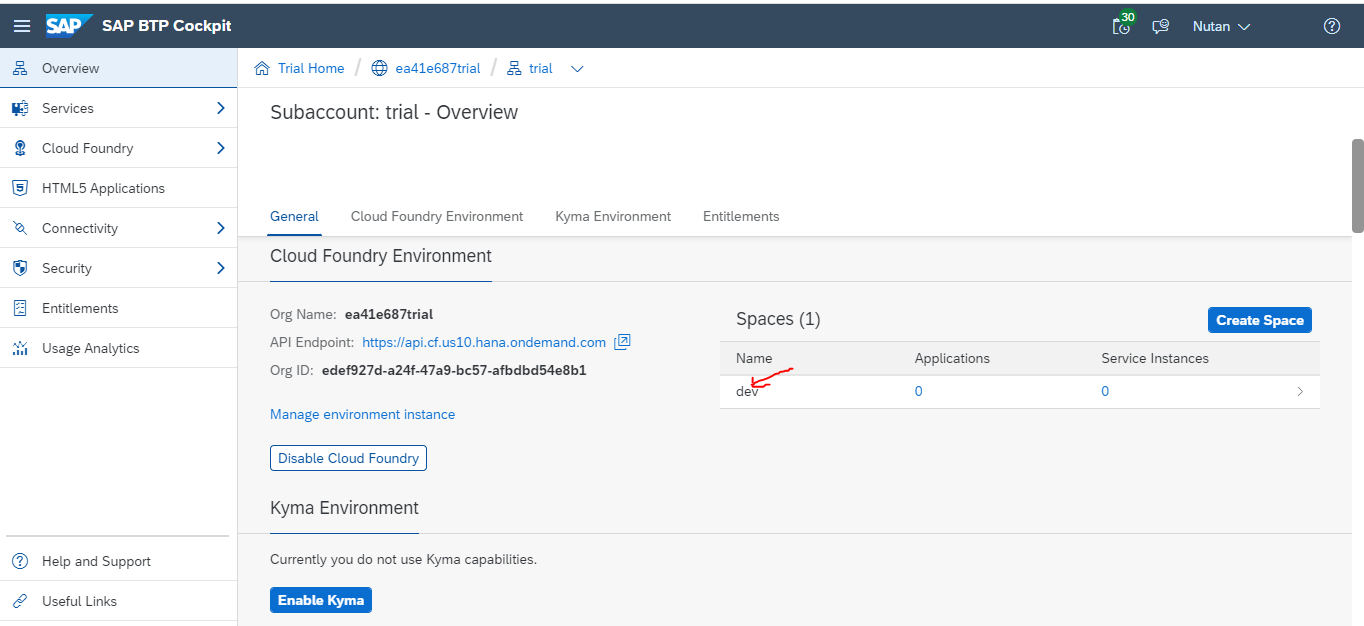This screenshot has height=626, width=1364.
Task: Click the SAP logo
Action: point(69,25)
